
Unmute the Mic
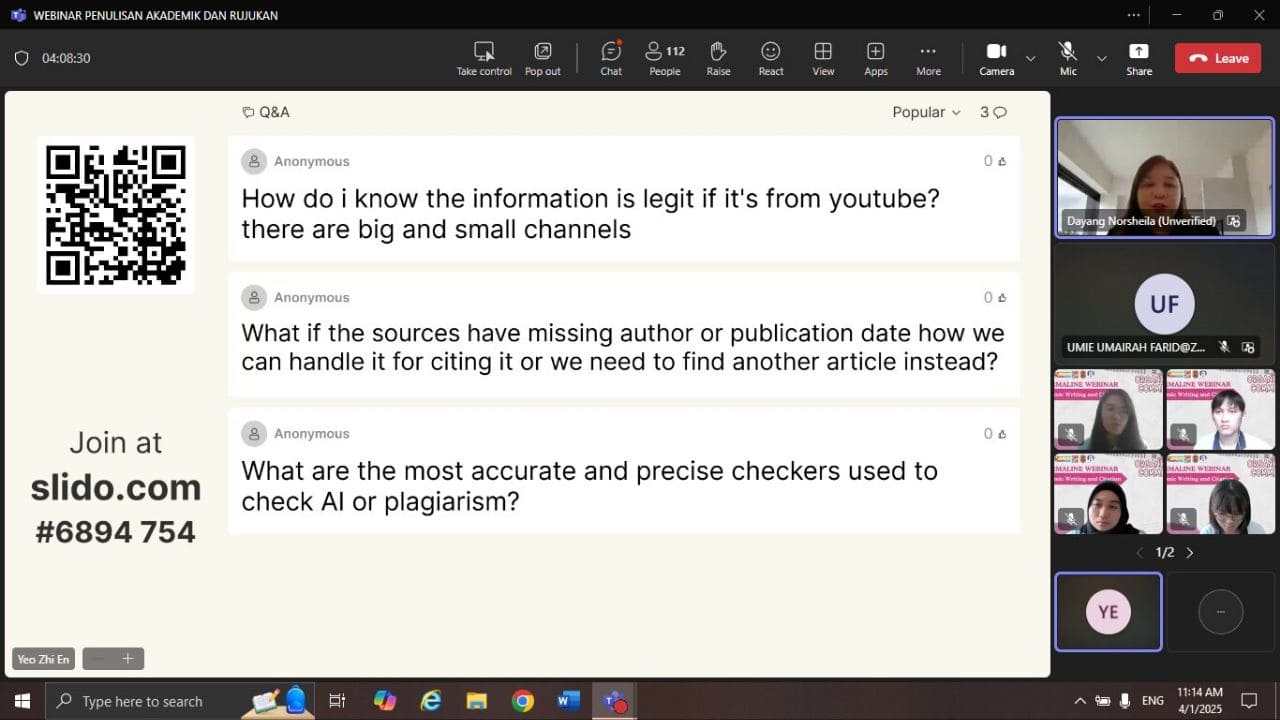pyautogui.click(x=1068, y=58)
